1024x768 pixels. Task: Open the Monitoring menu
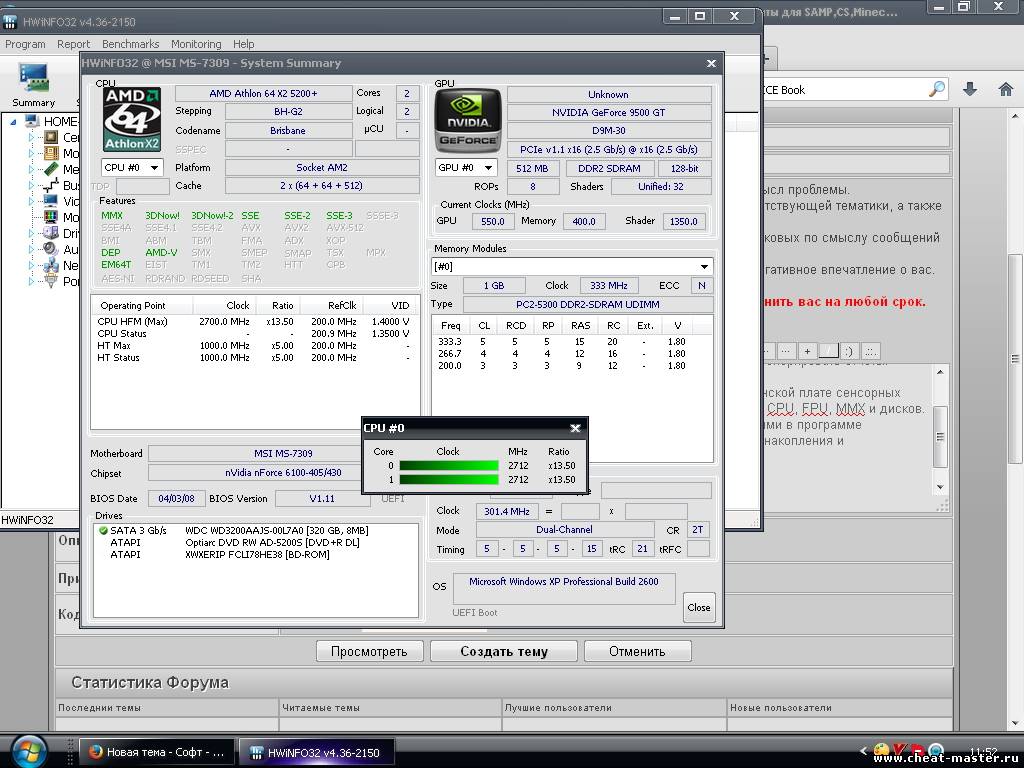tap(196, 44)
